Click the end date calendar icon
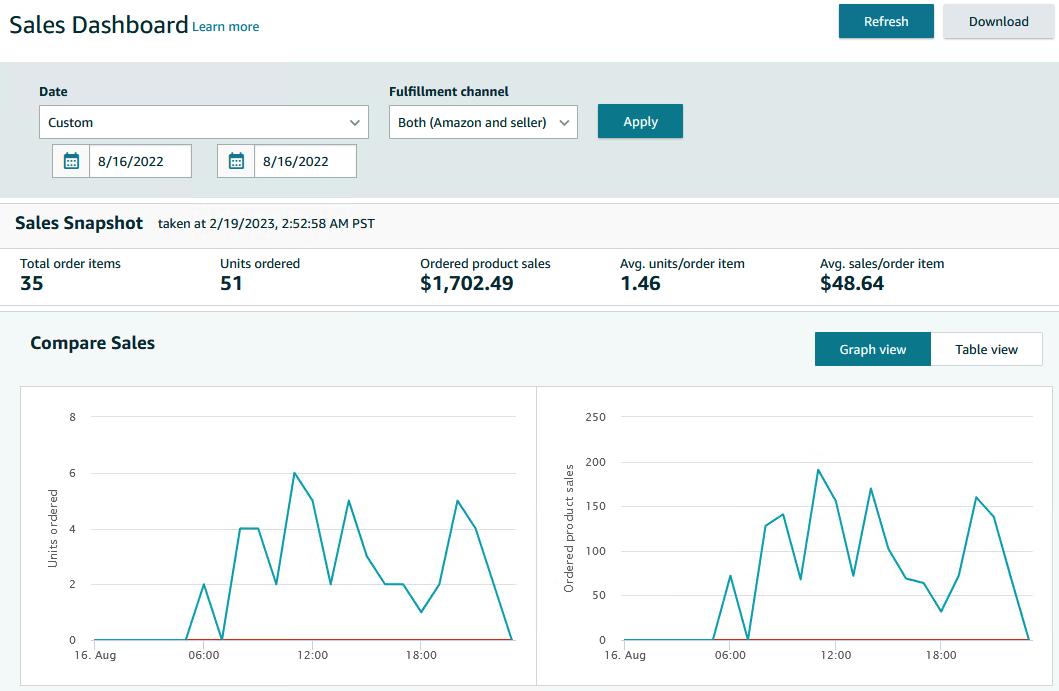The width and height of the screenshot is (1059, 691). tap(236, 161)
